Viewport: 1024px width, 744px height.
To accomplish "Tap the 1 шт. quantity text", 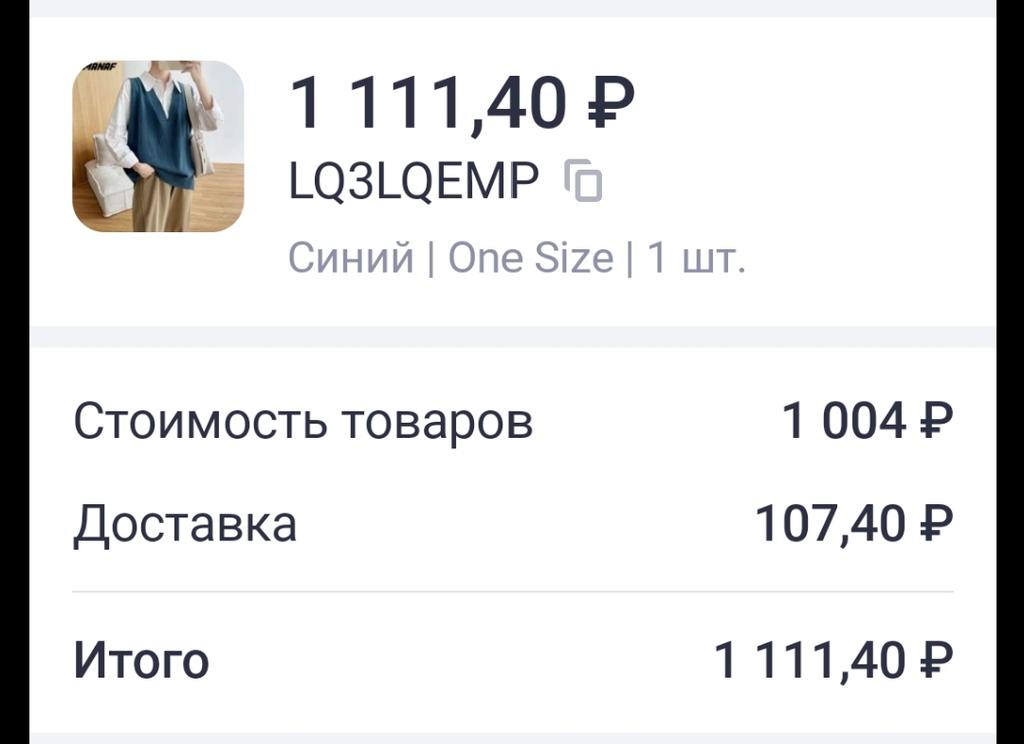I will coord(696,258).
